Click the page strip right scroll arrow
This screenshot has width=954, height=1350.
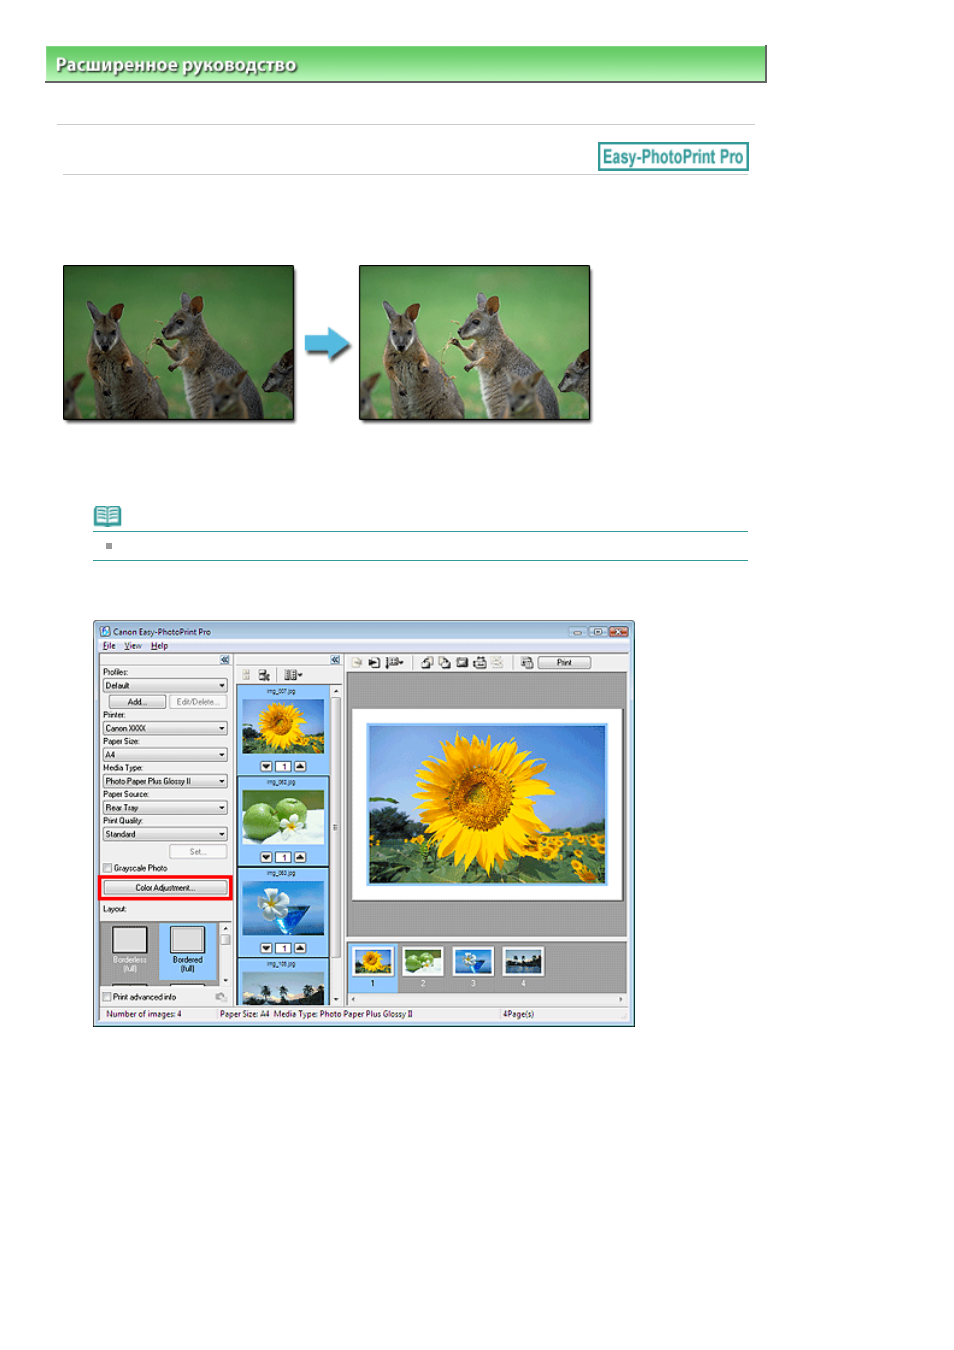(621, 999)
